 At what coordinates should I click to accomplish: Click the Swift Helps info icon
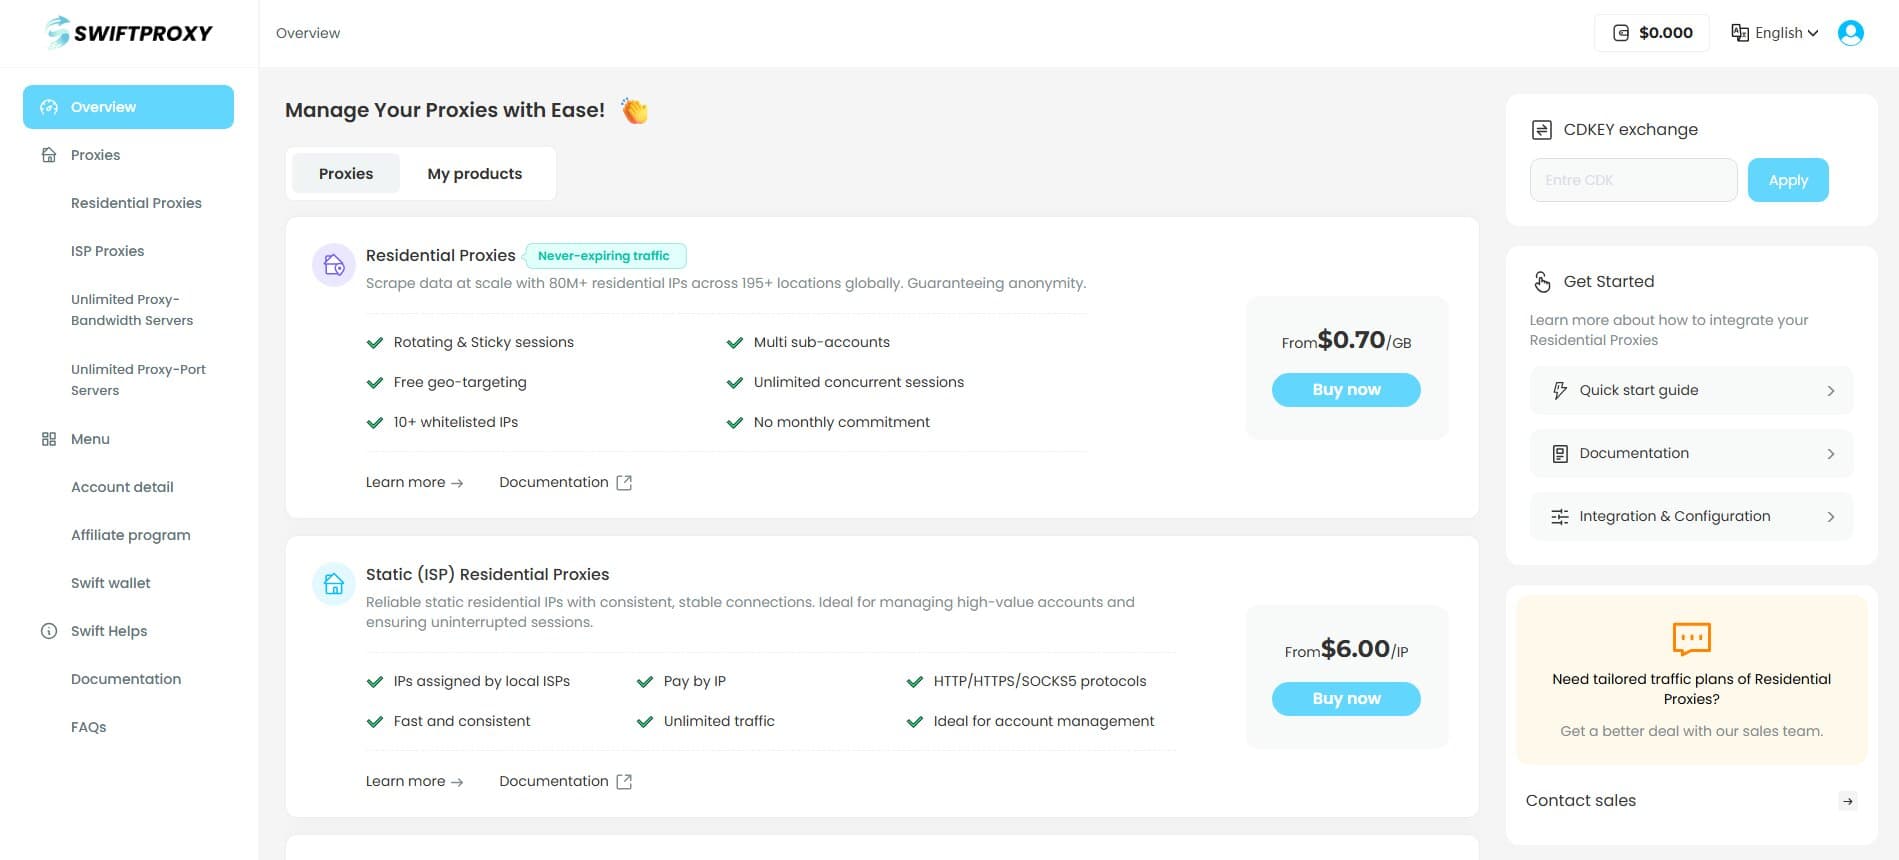(48, 631)
